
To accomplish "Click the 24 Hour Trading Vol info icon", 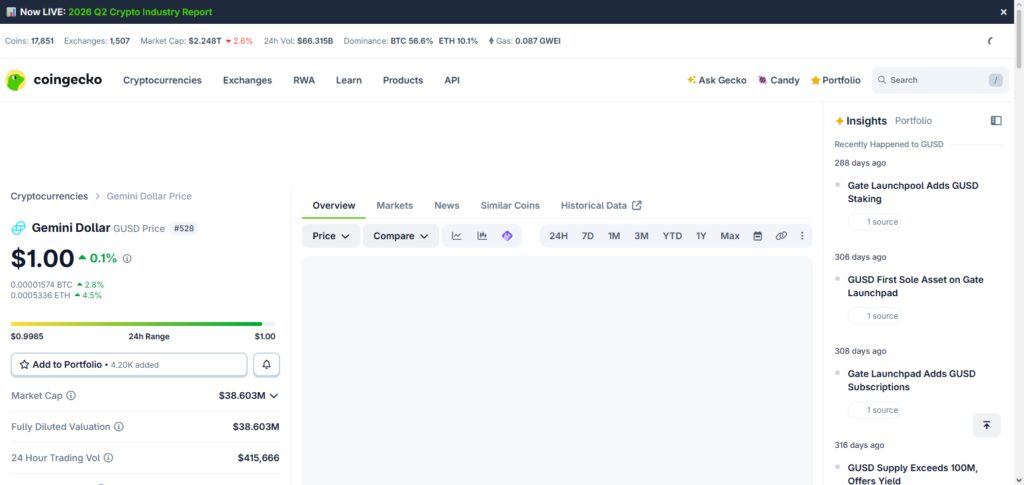I will pos(108,458).
